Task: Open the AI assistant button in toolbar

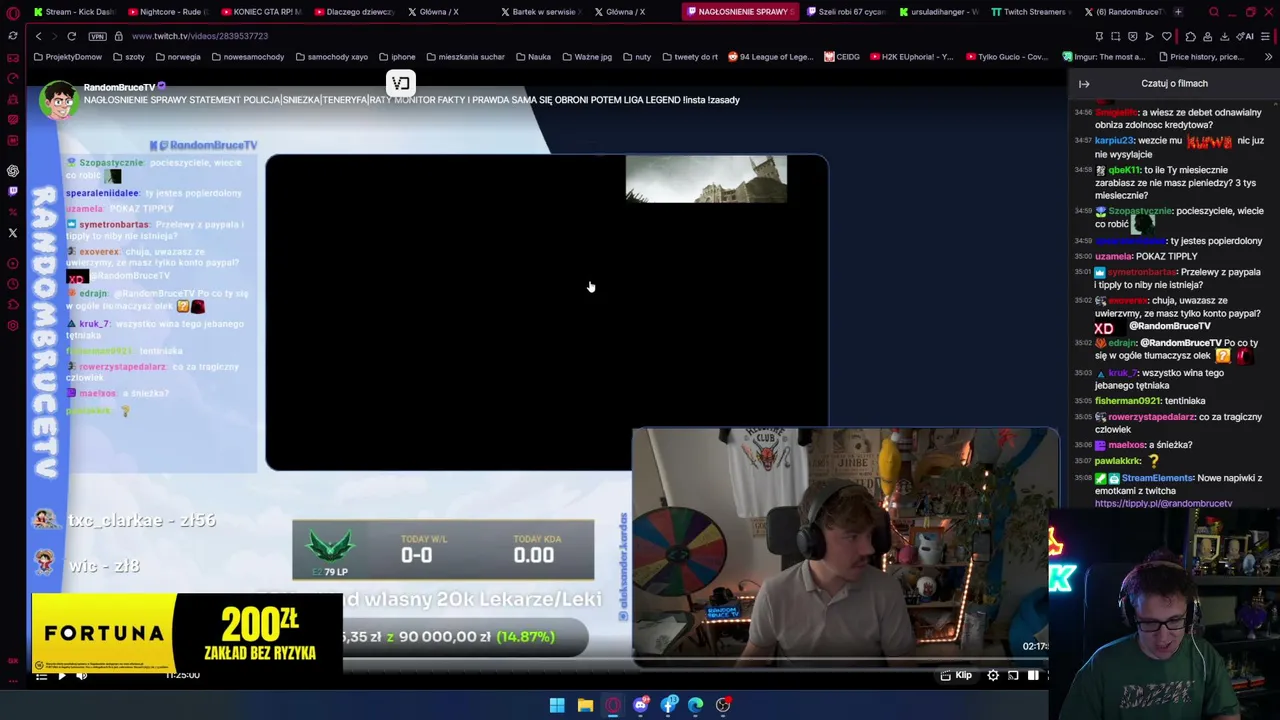Action: tap(1247, 36)
